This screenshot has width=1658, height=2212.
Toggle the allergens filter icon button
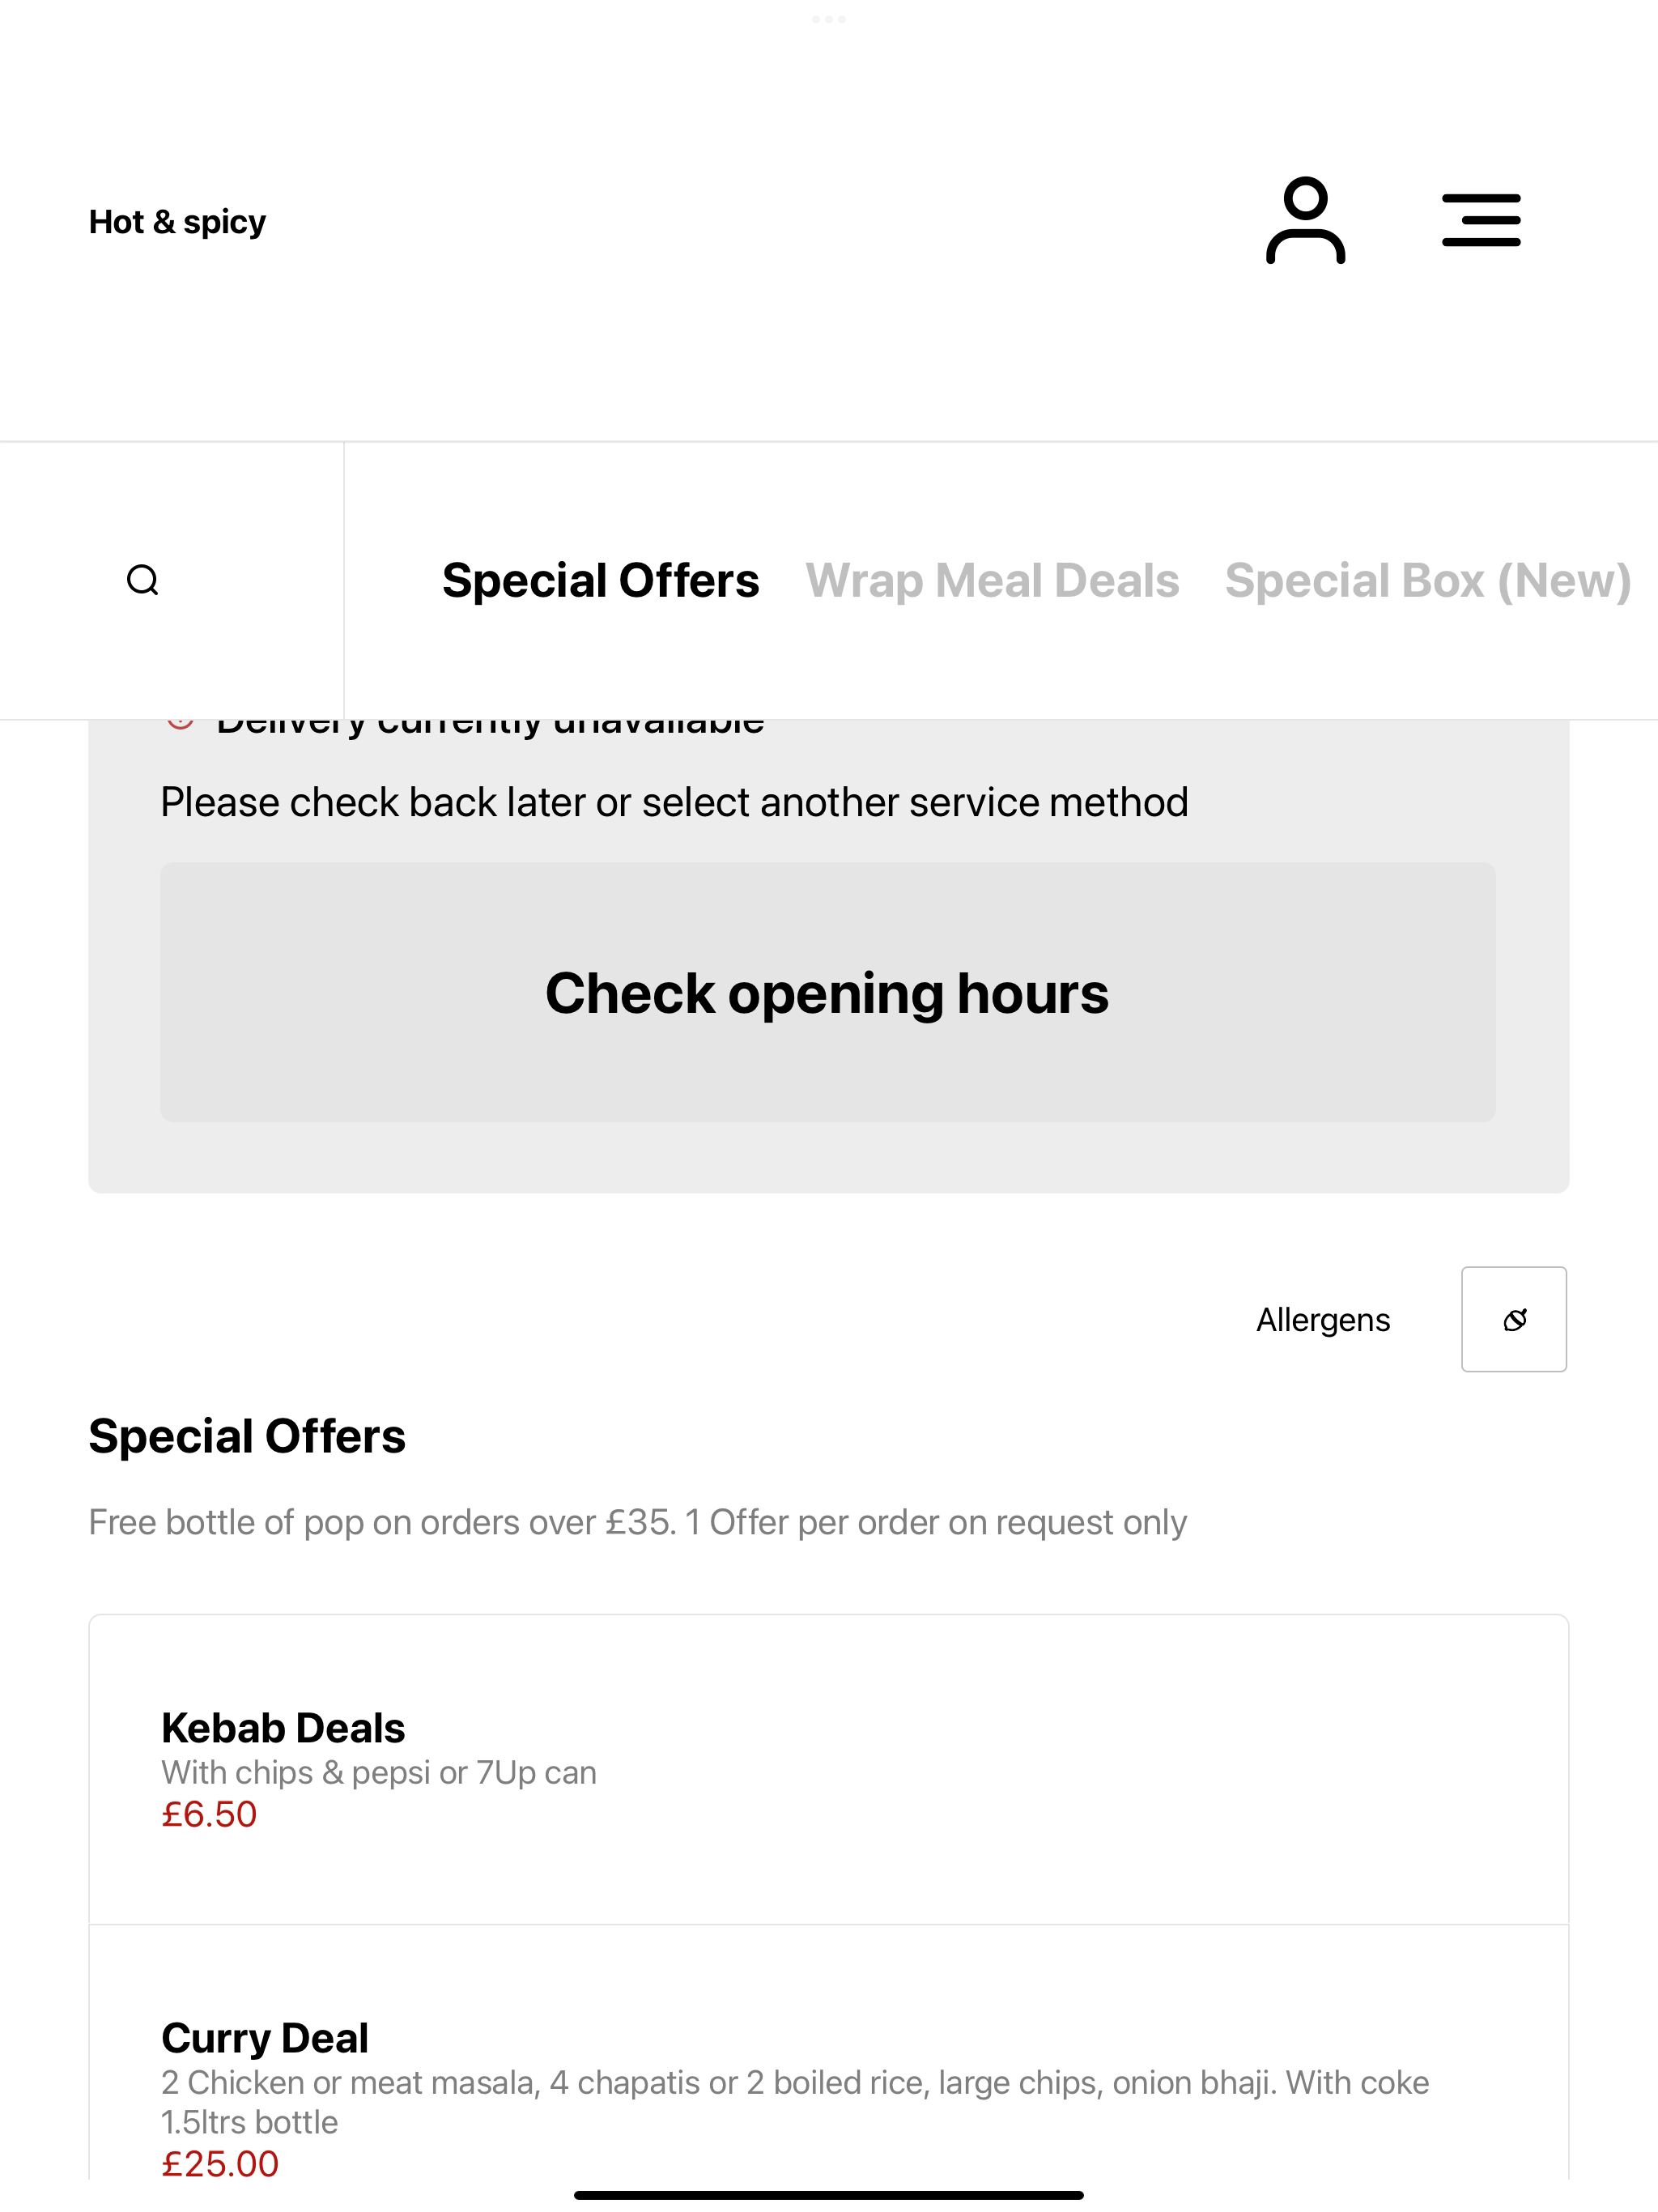pyautogui.click(x=1514, y=1319)
